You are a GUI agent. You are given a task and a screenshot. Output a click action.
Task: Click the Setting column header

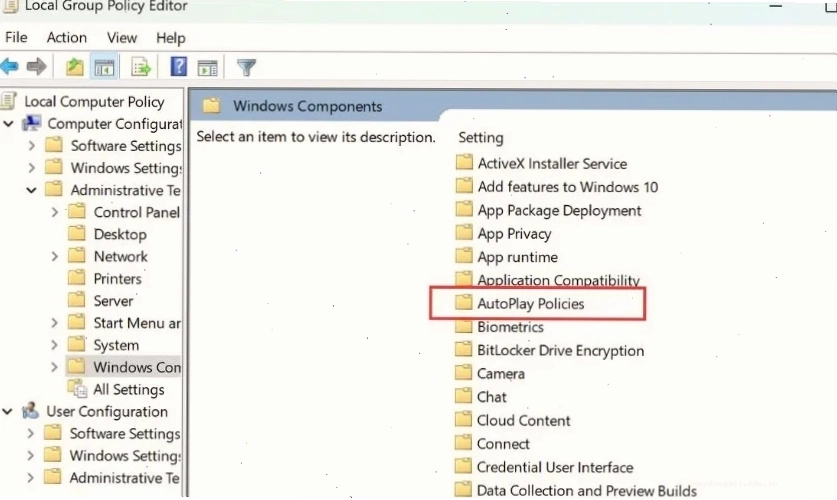tap(480, 138)
